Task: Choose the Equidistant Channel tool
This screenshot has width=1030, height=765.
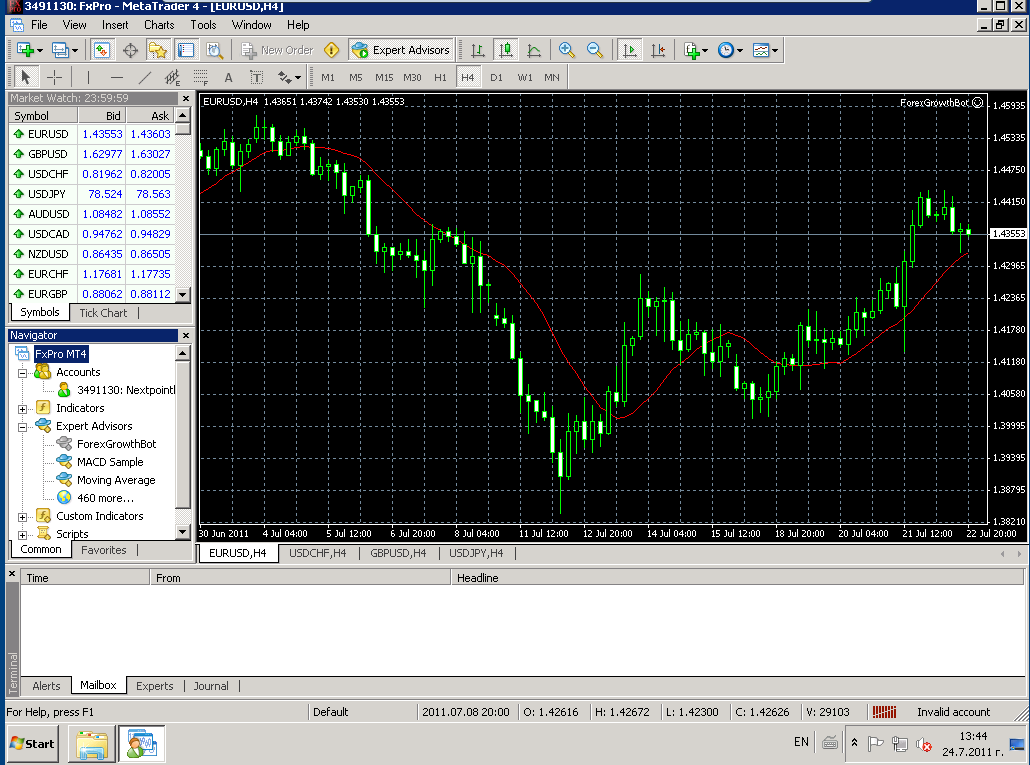Action: [172, 77]
